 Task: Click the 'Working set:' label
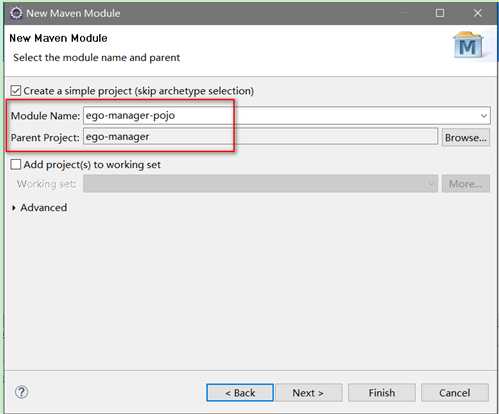(46, 184)
